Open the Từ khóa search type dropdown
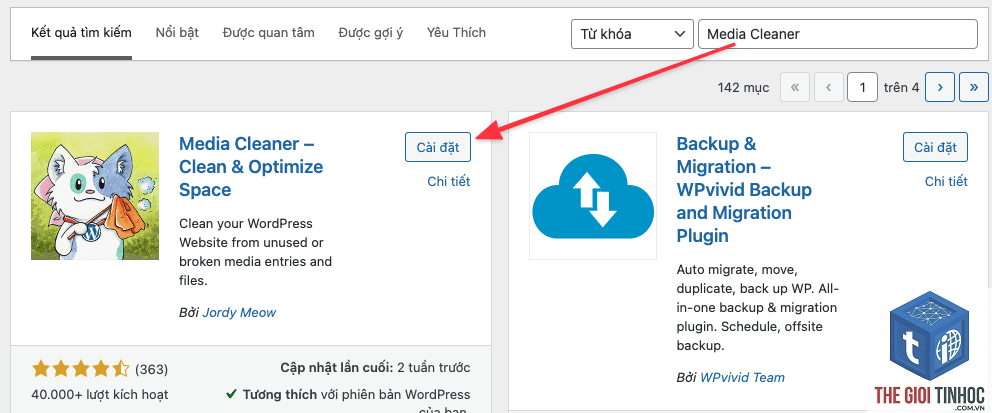 click(631, 34)
